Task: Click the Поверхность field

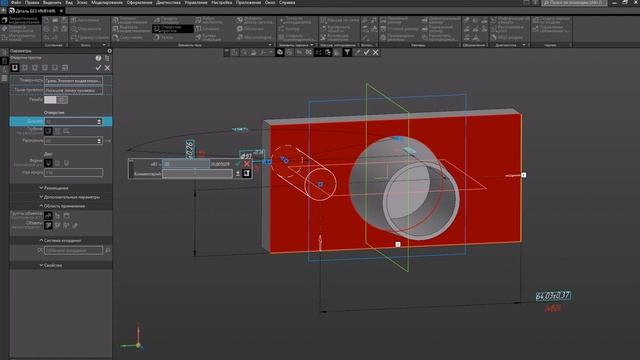Action: coord(73,80)
